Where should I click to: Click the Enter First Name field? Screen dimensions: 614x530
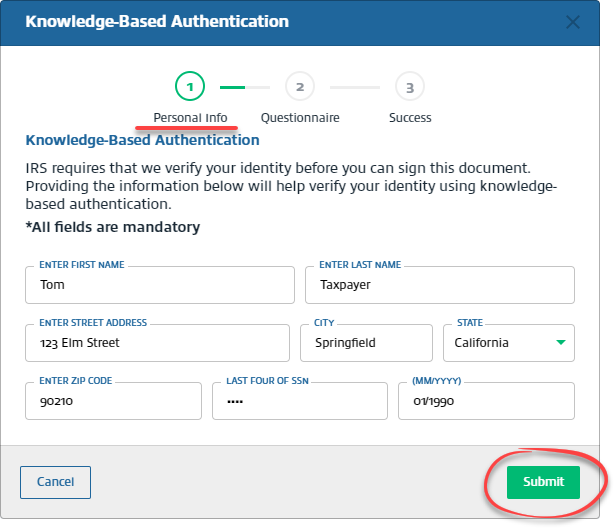click(x=160, y=285)
